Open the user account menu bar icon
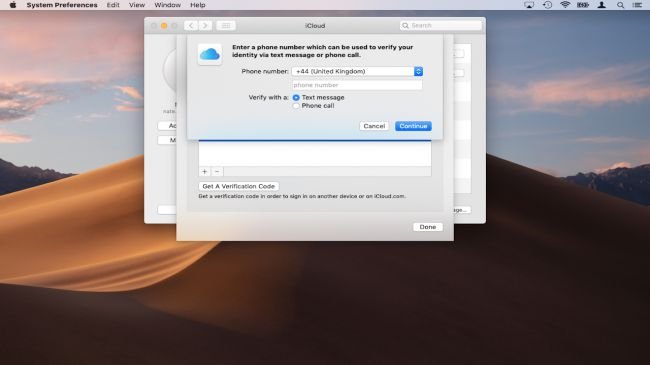The height and width of the screenshot is (365, 650). [601, 5]
